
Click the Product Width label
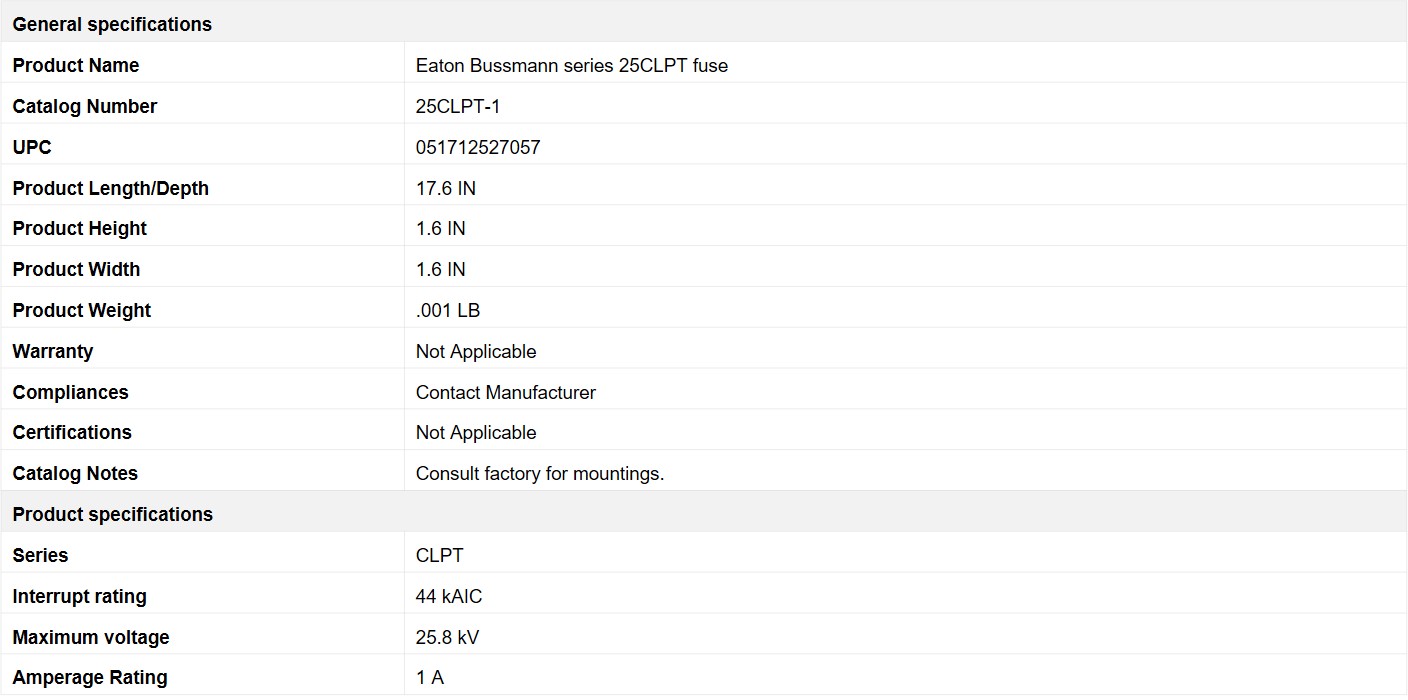[76, 269]
